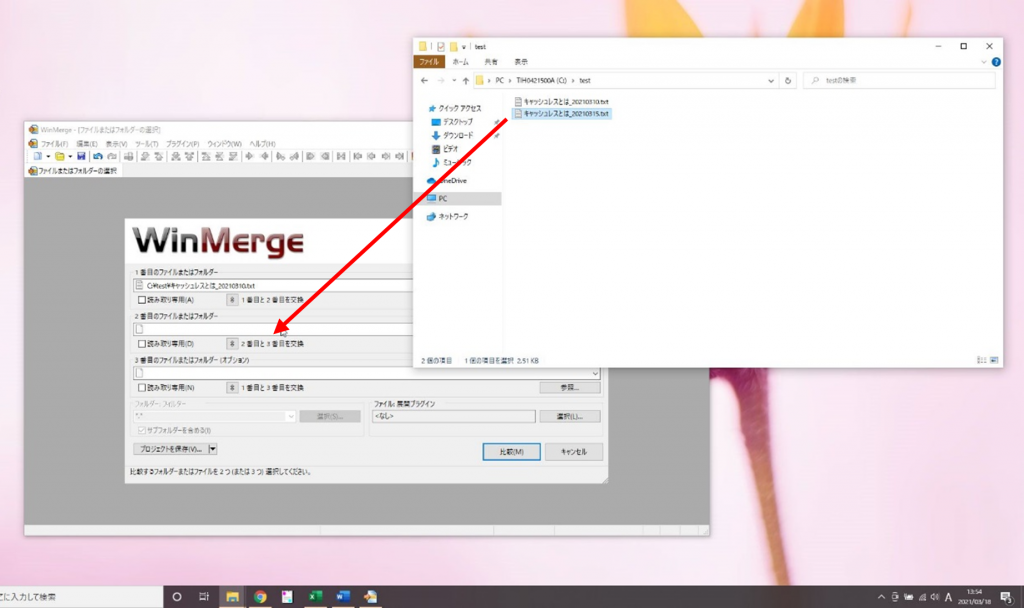Screen dimensions: 1024x608
Task: Click the greyed 選択(S)... filter button
Action: [330, 416]
